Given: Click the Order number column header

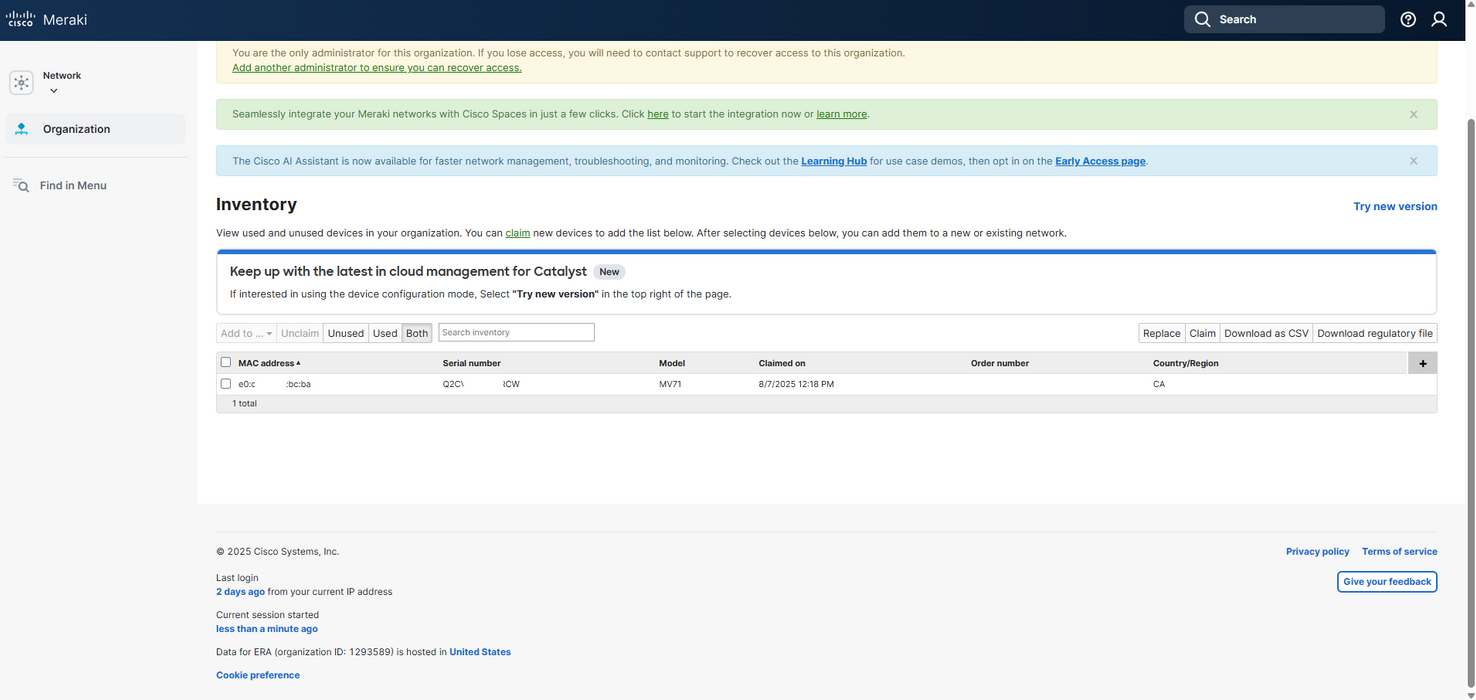Looking at the screenshot, I should (x=1000, y=363).
